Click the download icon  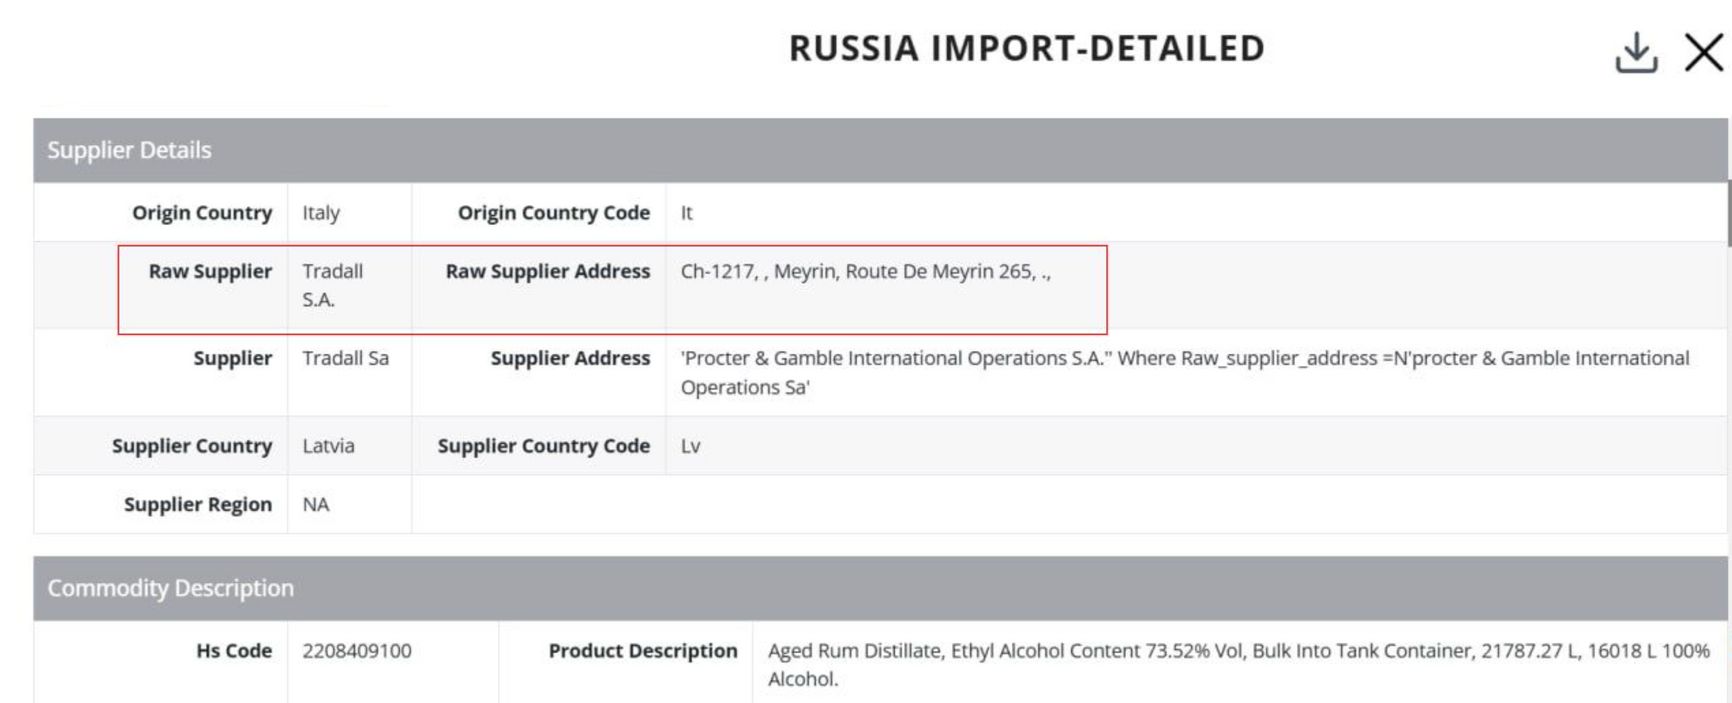1636,52
